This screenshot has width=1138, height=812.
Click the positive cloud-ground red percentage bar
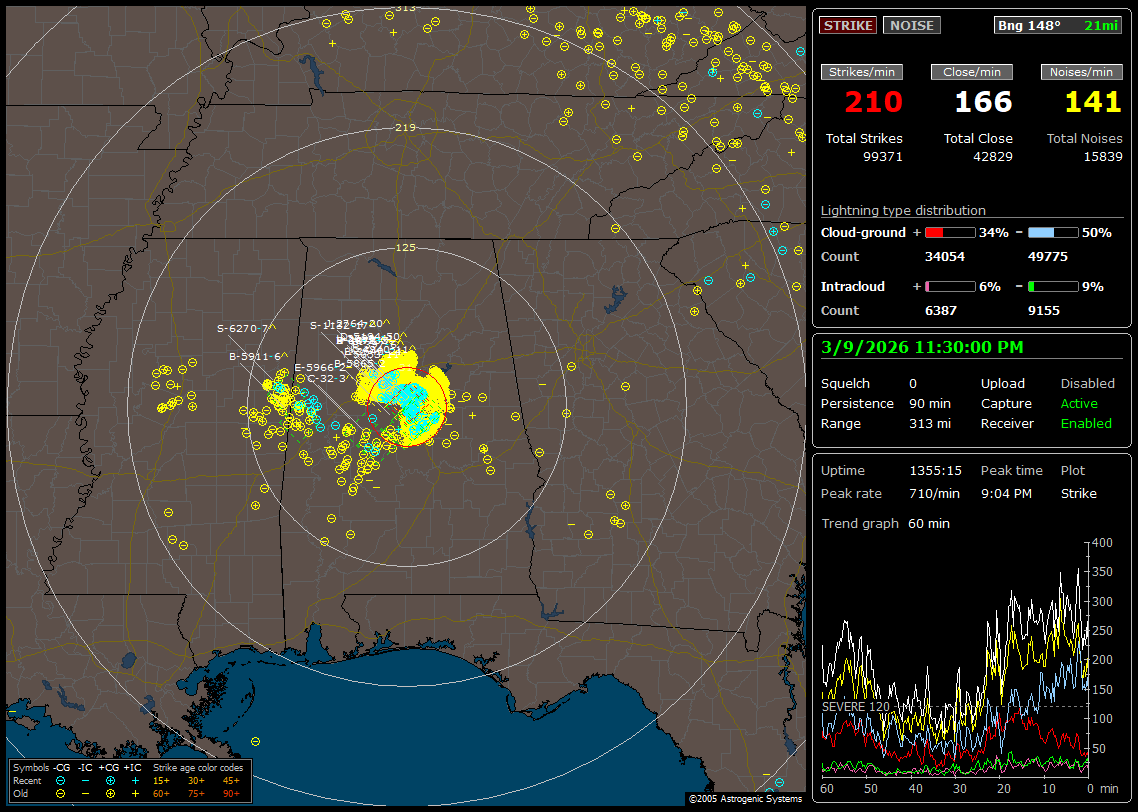click(949, 232)
